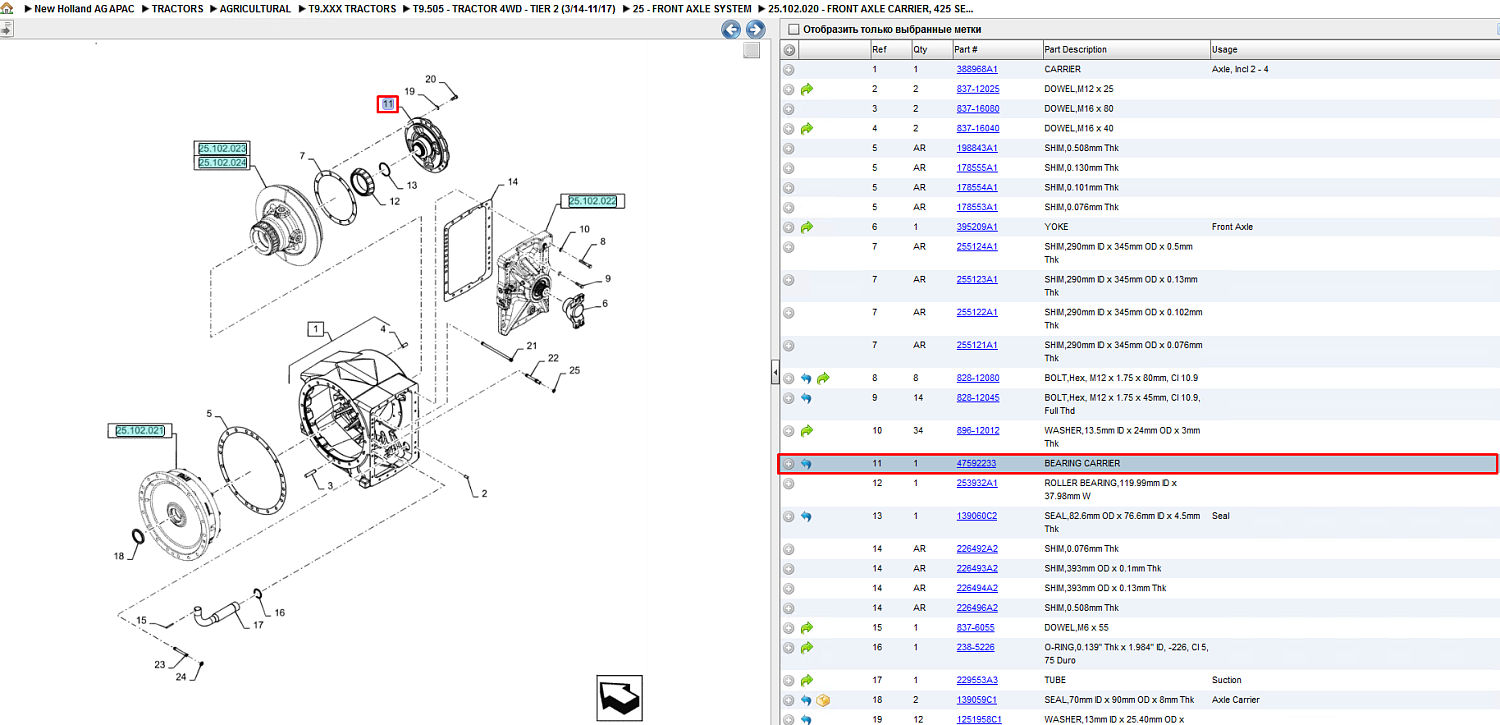1500x725 pixels.
Task: Click the blue arrow on the 139059C1 row
Action: [x=806, y=700]
